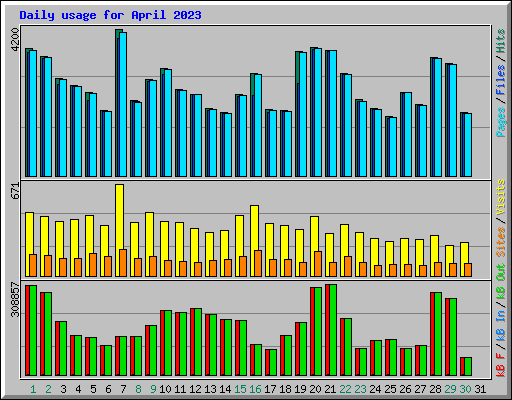The image size is (512, 400).
Task: Click the cyan hits bar for day 16
Action: 258,125
